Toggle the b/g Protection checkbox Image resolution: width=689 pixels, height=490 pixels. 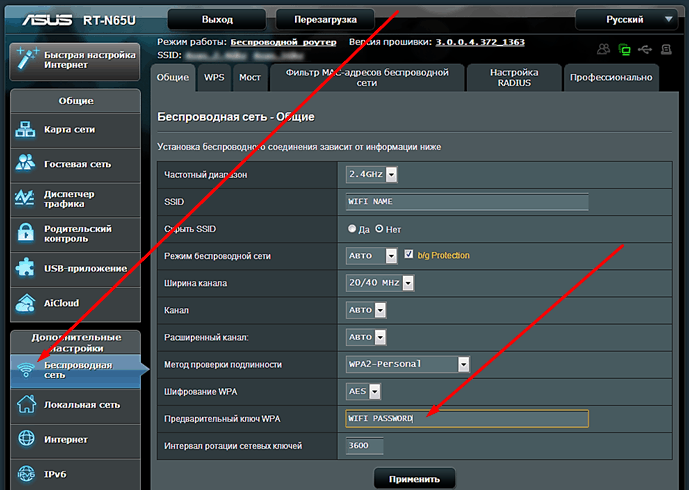[409, 256]
